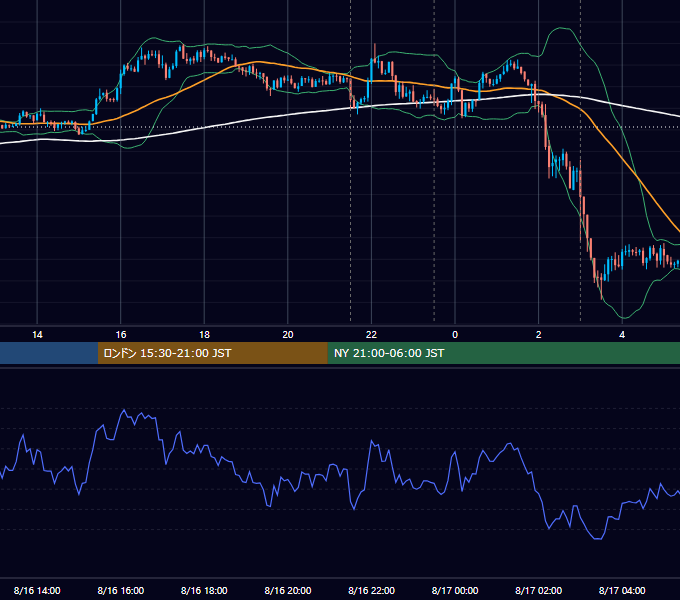Click the 8/17 04:00 time label
This screenshot has width=680, height=600.
[622, 590]
